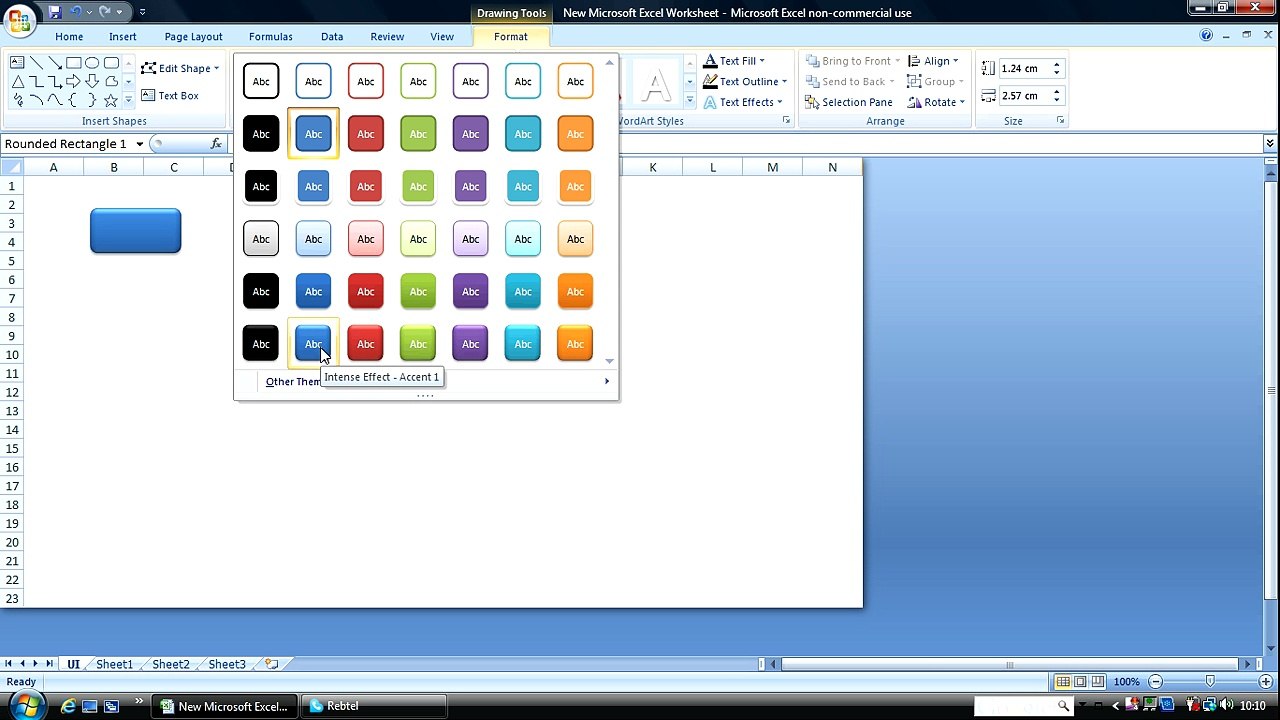The width and height of the screenshot is (1280, 720).
Task: Click the shape height field 1.24 cm
Action: (1023, 68)
